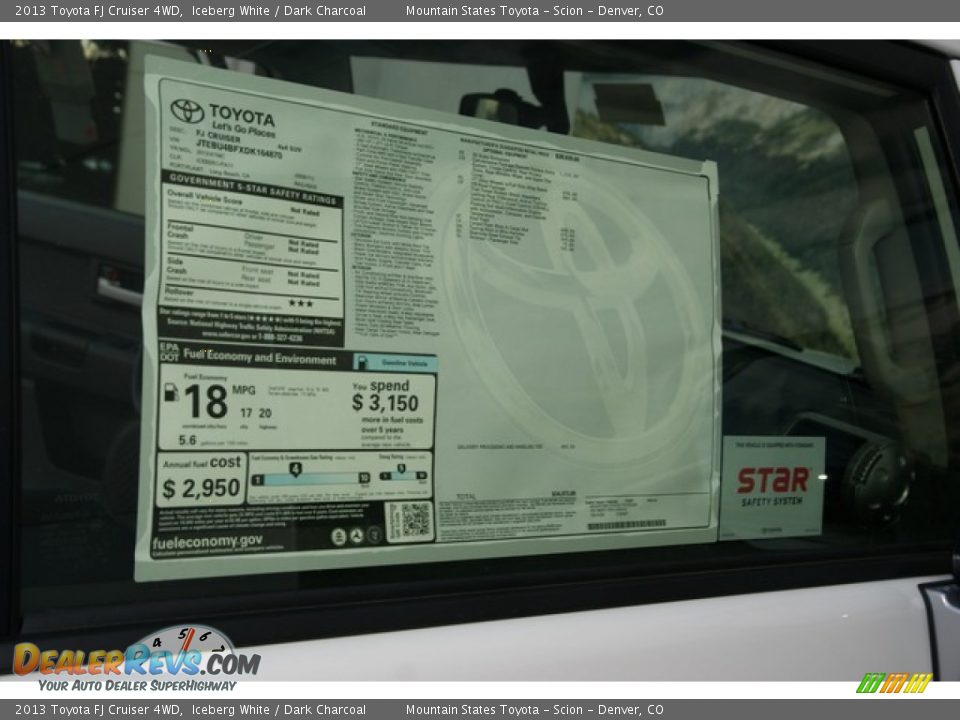960x720 pixels.
Task: Click the '$ 2,950' annual fuel cost
Action: pyautogui.click(x=201, y=489)
